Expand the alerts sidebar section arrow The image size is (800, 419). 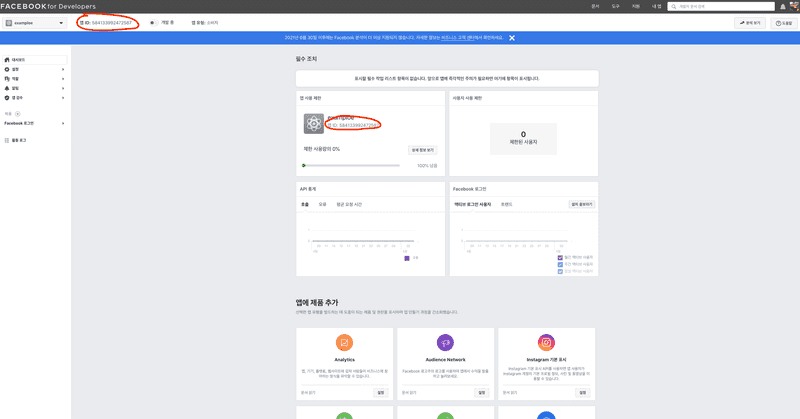point(63,88)
